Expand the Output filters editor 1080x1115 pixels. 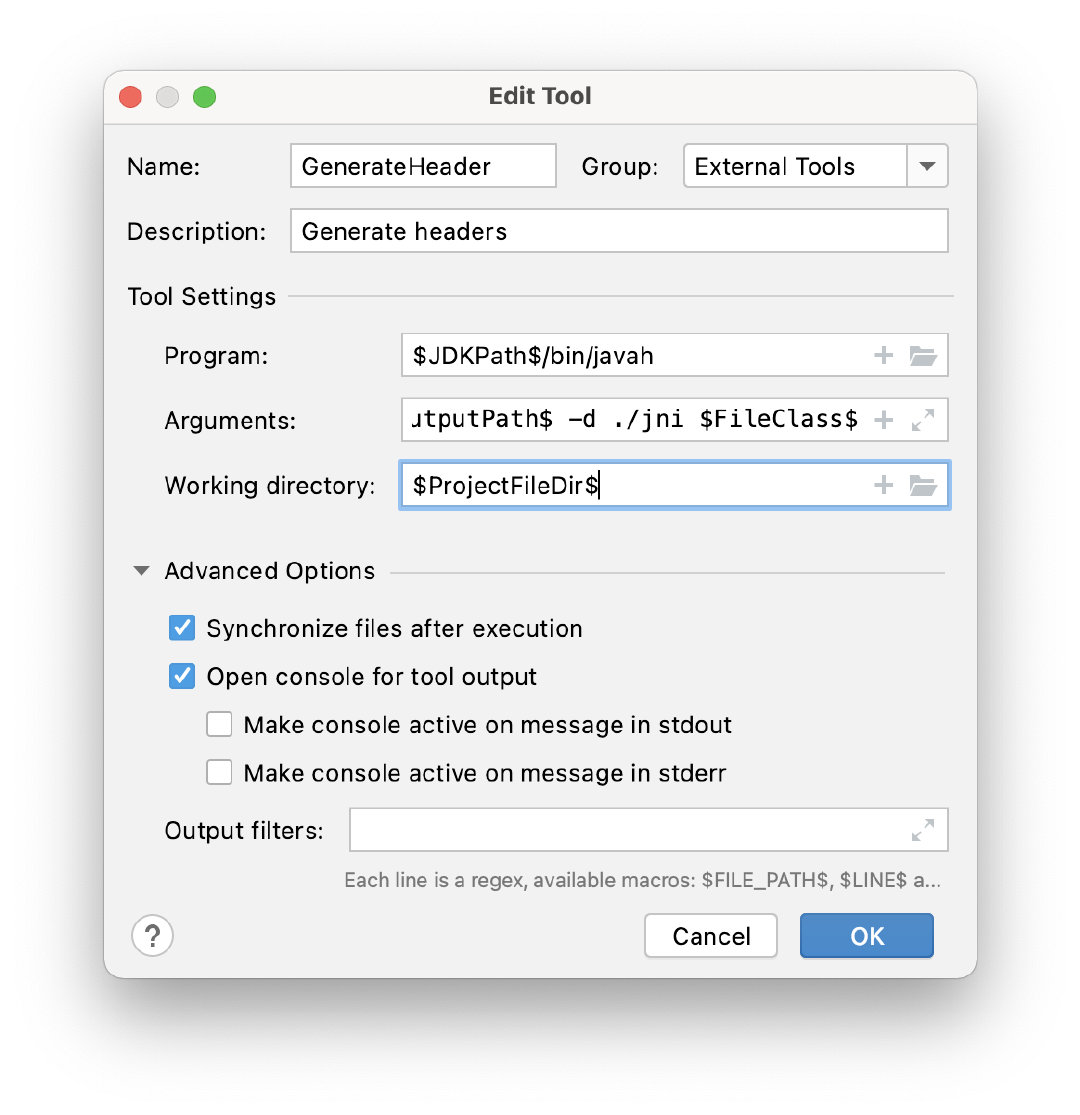928,829
